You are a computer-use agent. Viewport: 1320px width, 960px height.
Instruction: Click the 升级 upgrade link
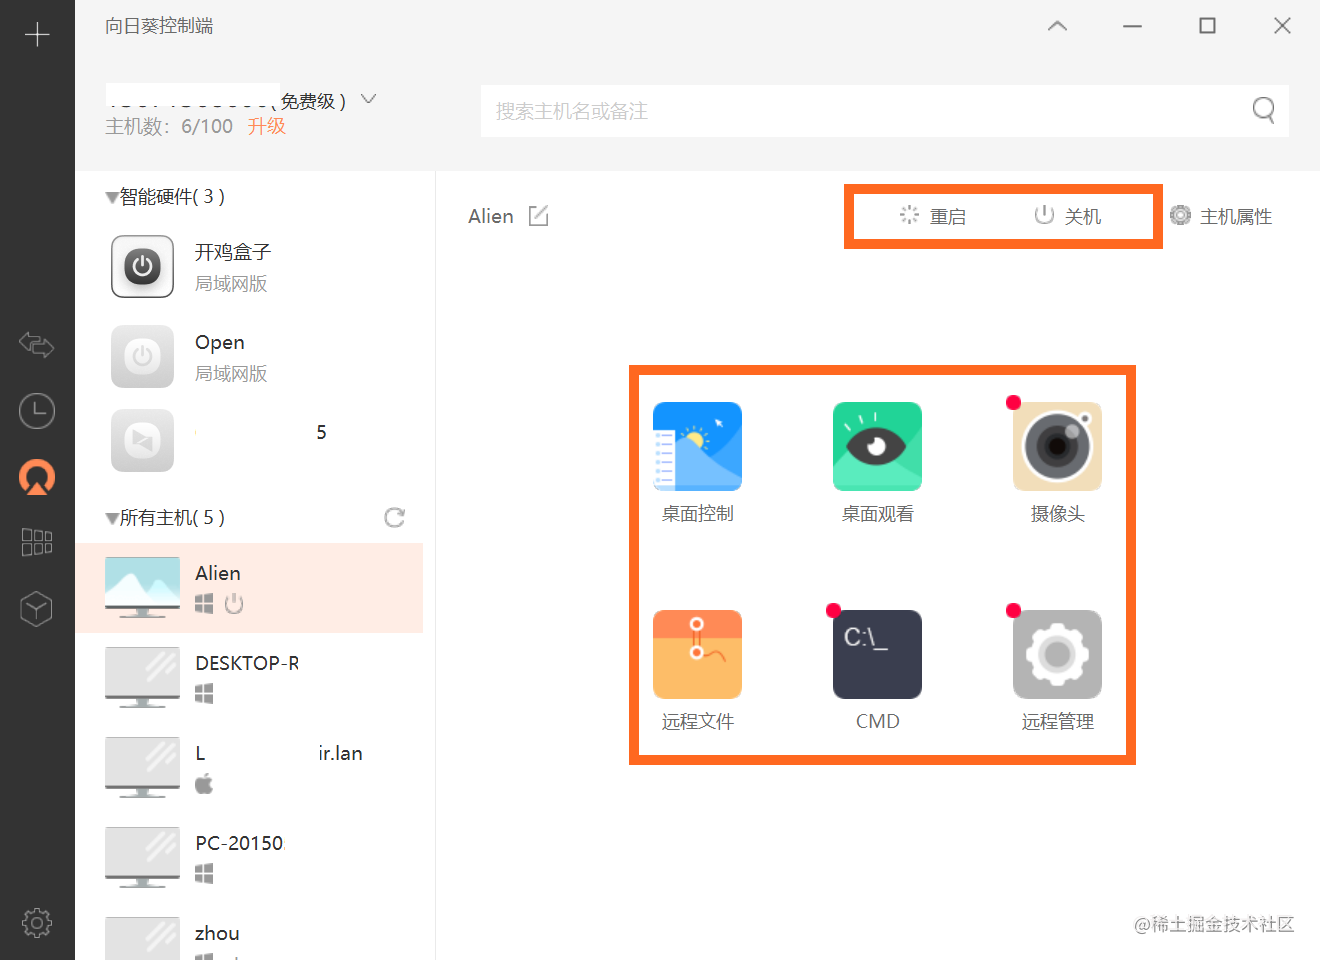tap(267, 126)
